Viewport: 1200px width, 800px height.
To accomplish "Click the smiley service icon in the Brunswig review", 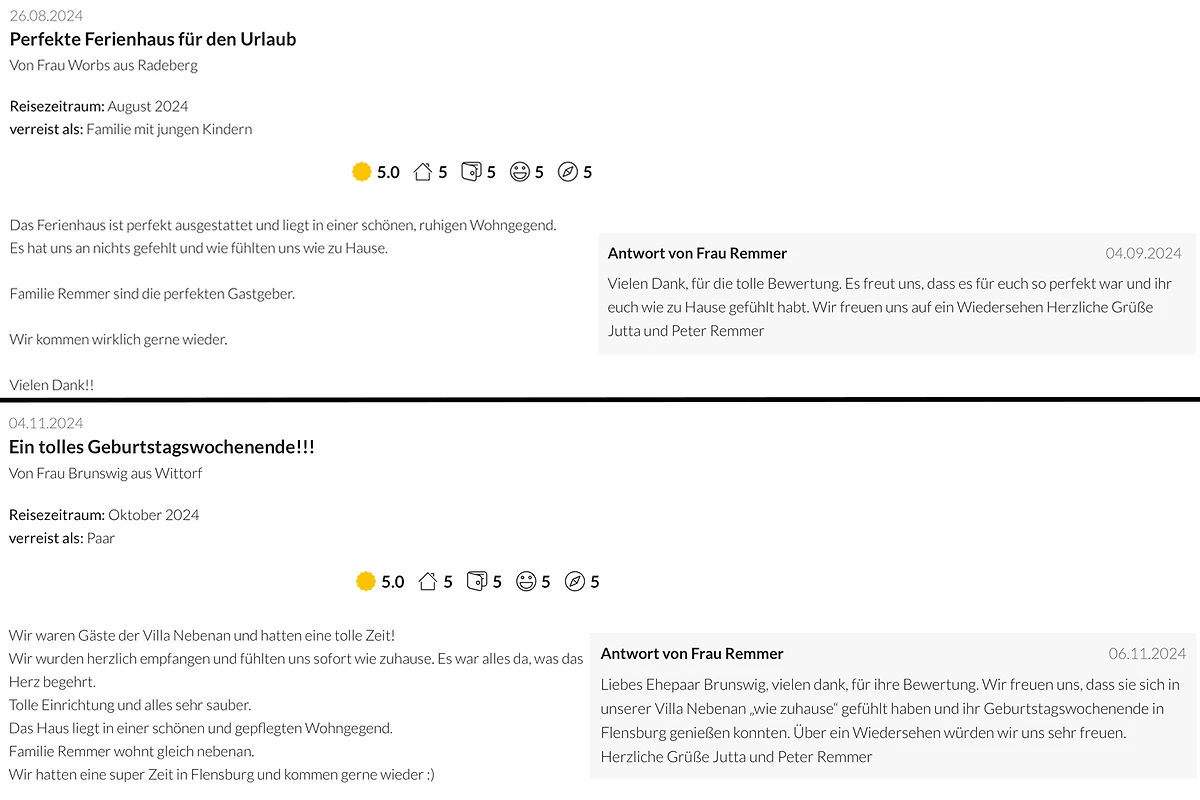I will pyautogui.click(x=526, y=581).
